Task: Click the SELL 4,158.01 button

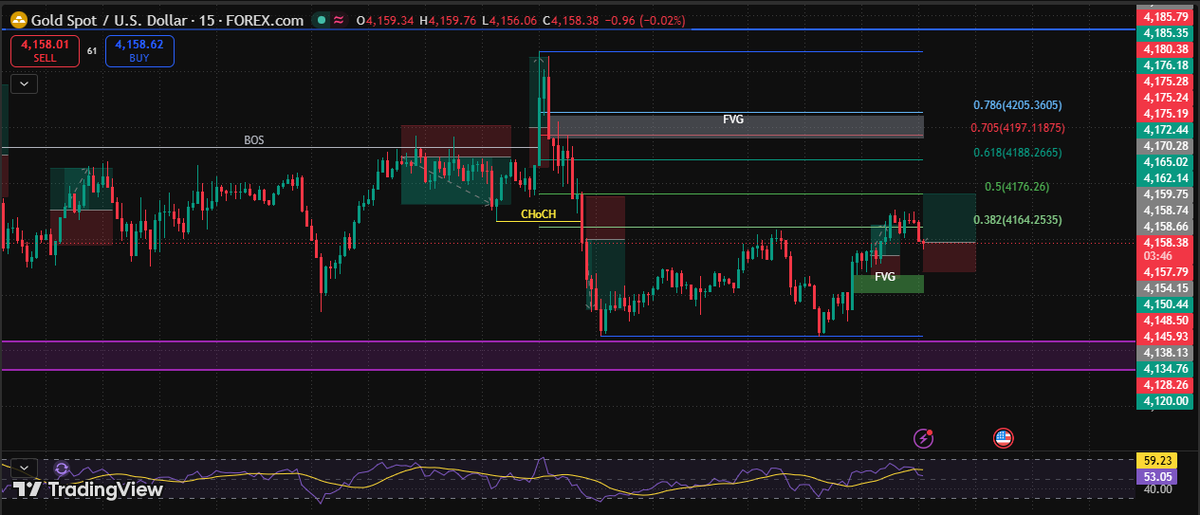Action: (x=43, y=50)
